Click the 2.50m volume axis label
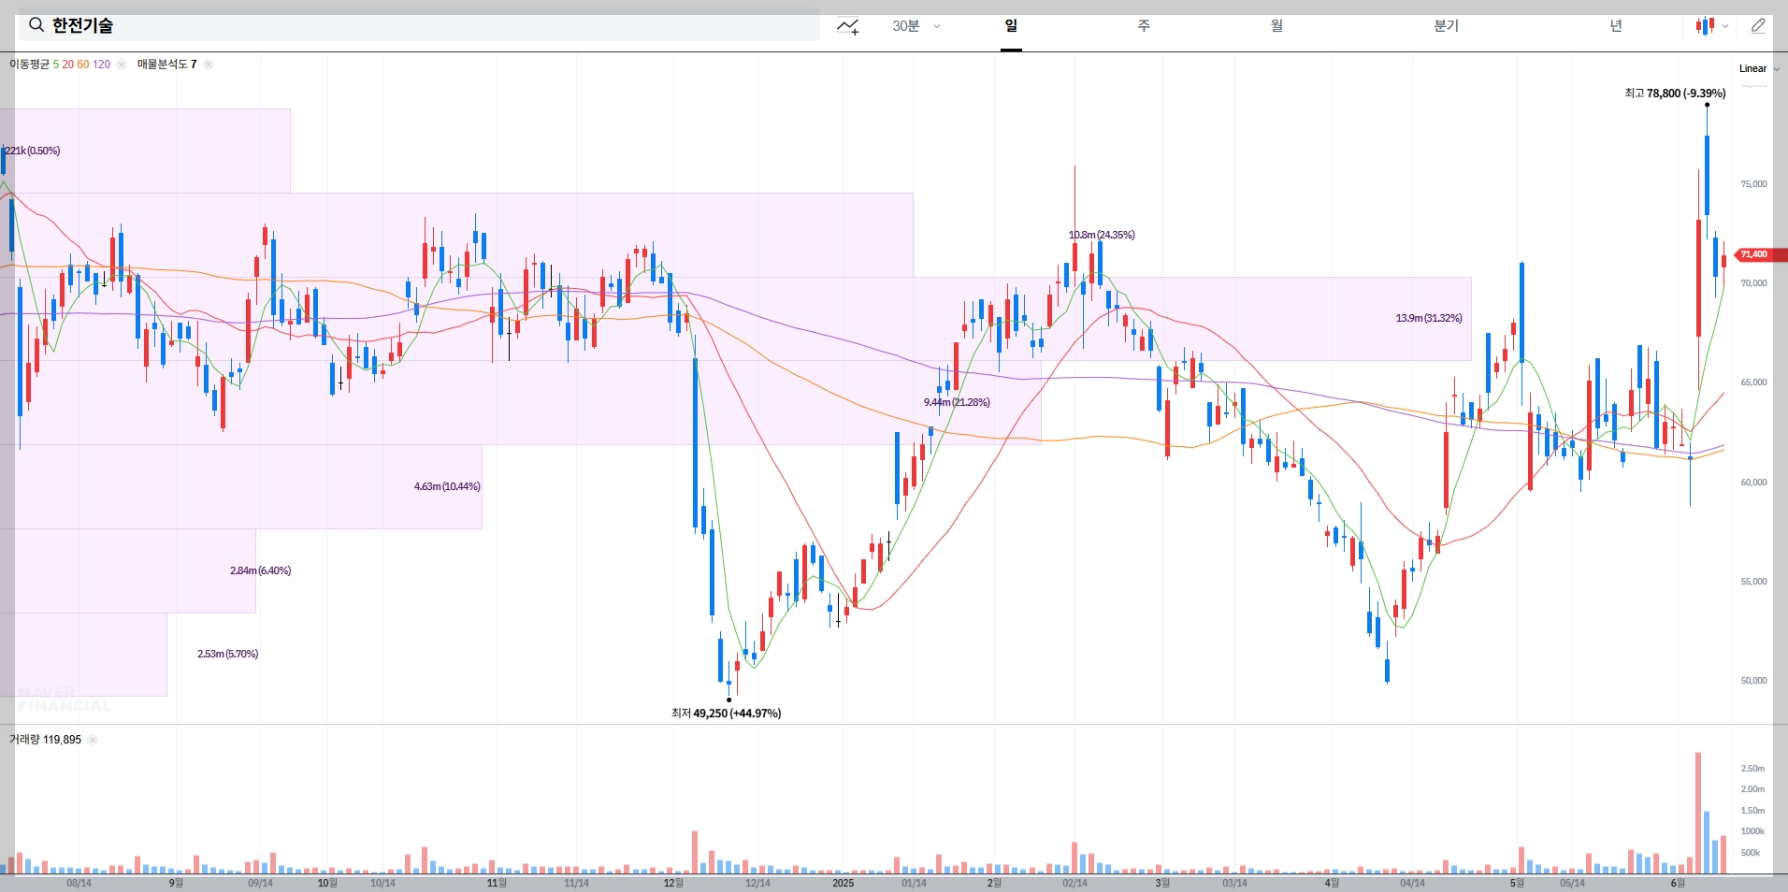Viewport: 1788px width, 892px height. (1752, 768)
